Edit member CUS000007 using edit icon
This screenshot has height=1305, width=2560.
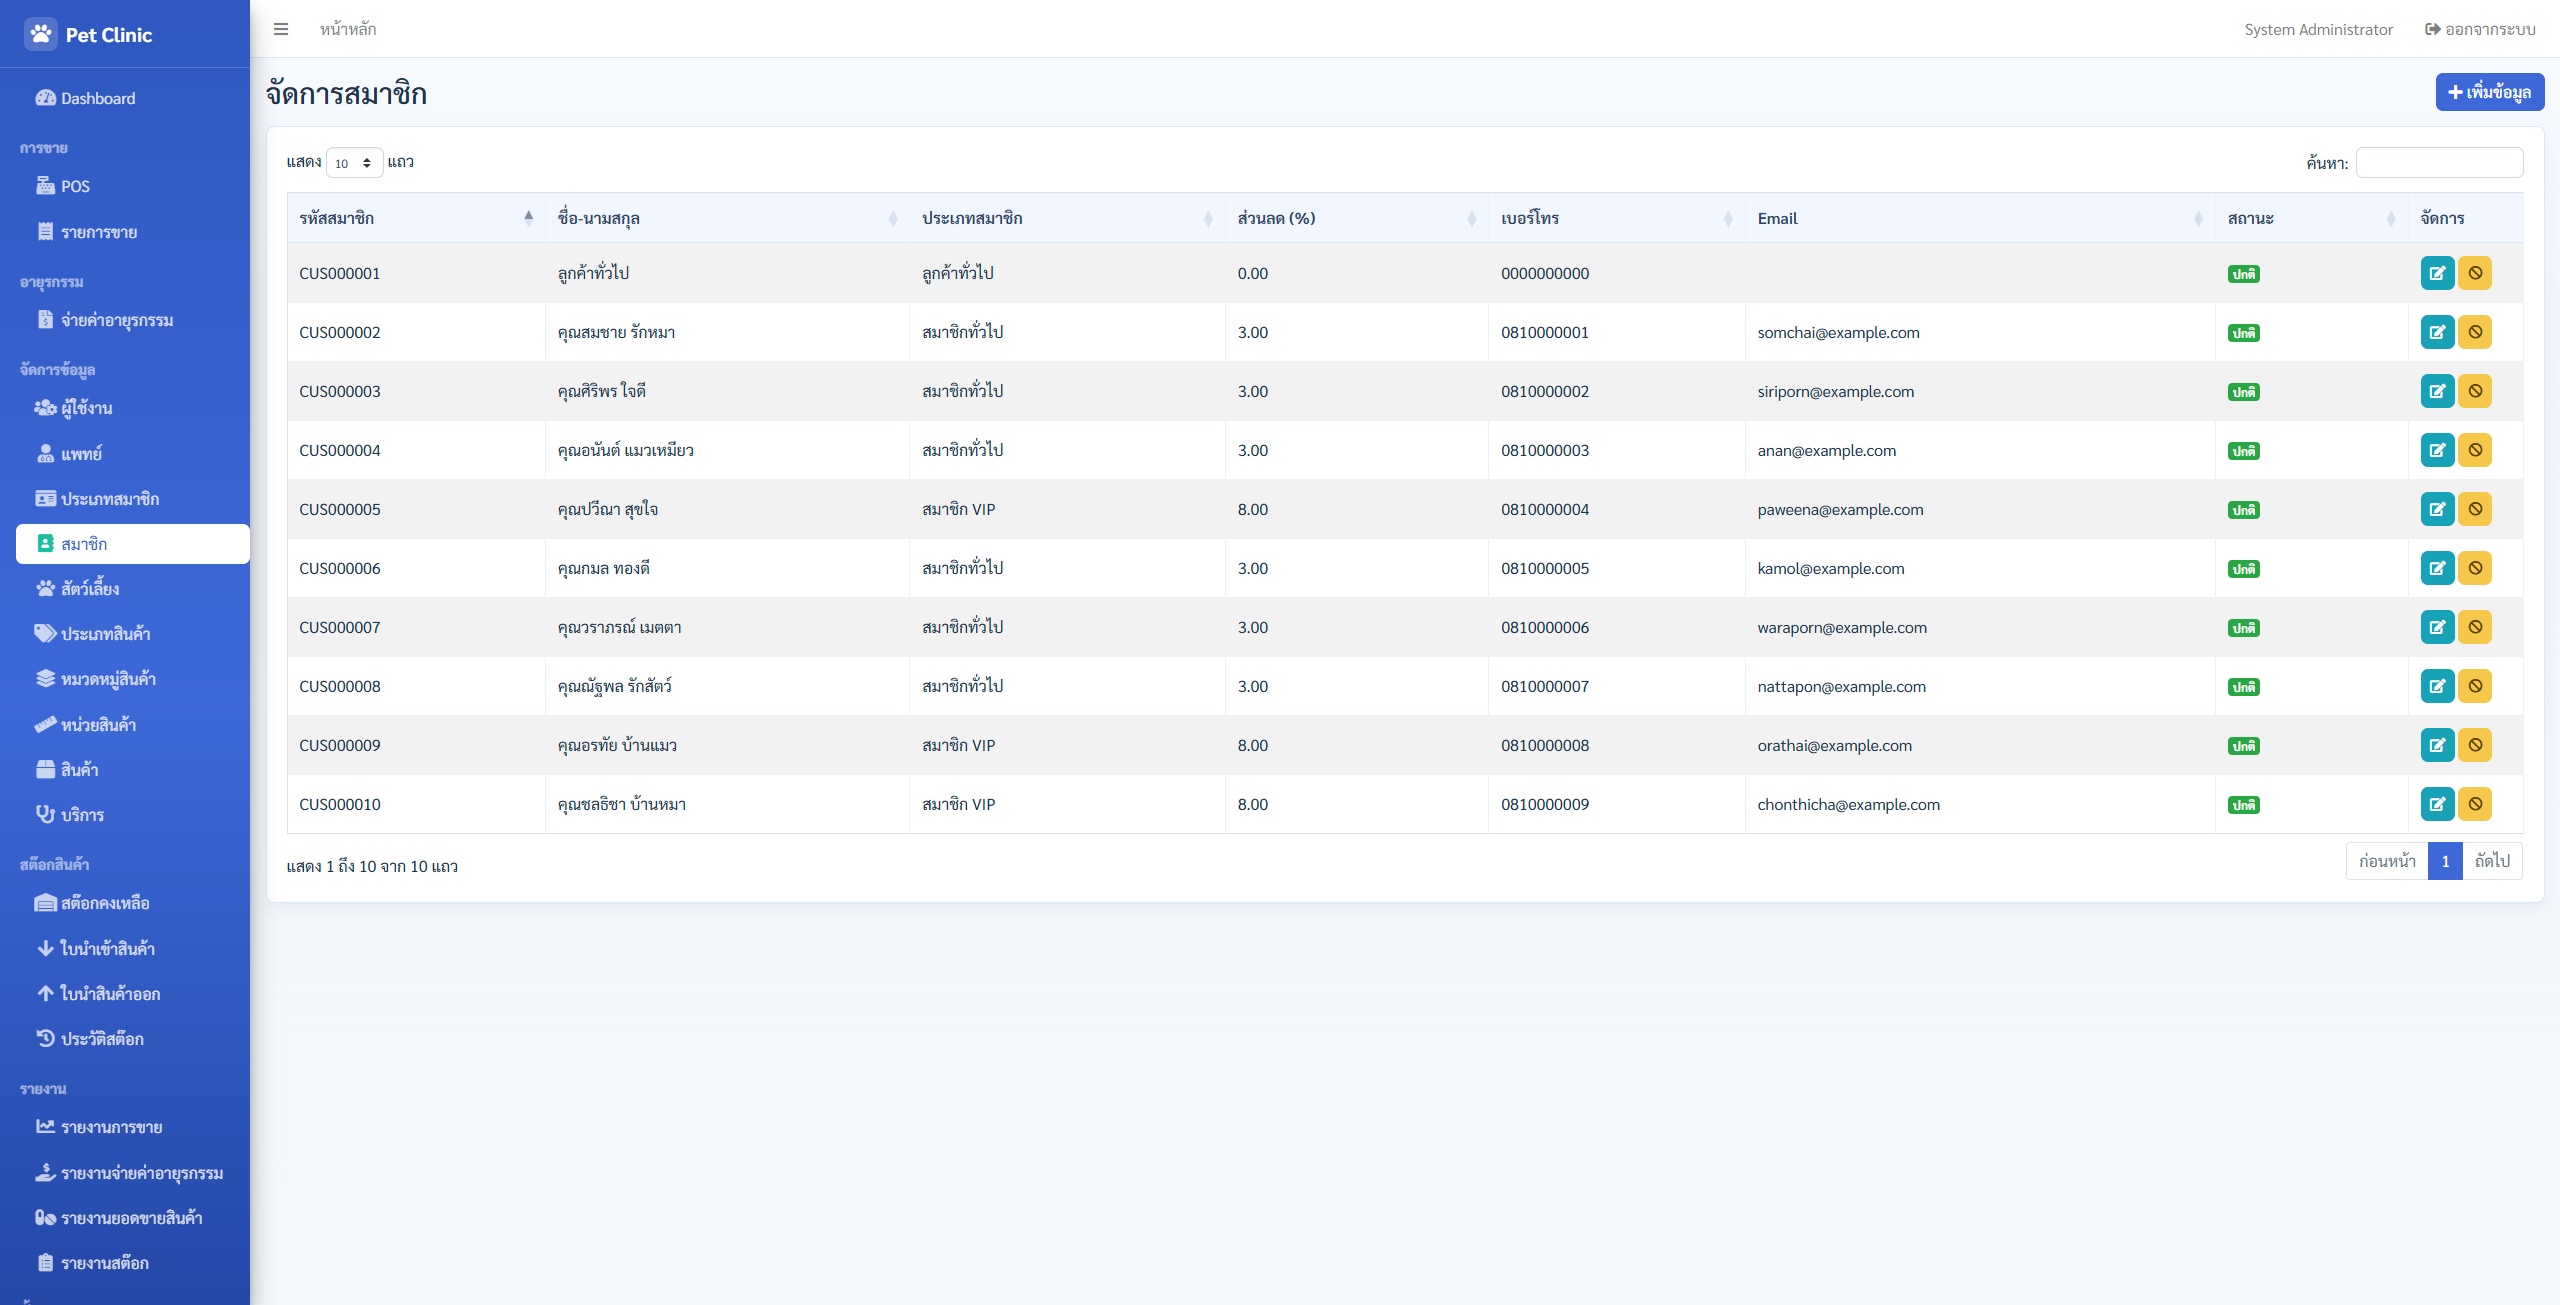[2437, 627]
